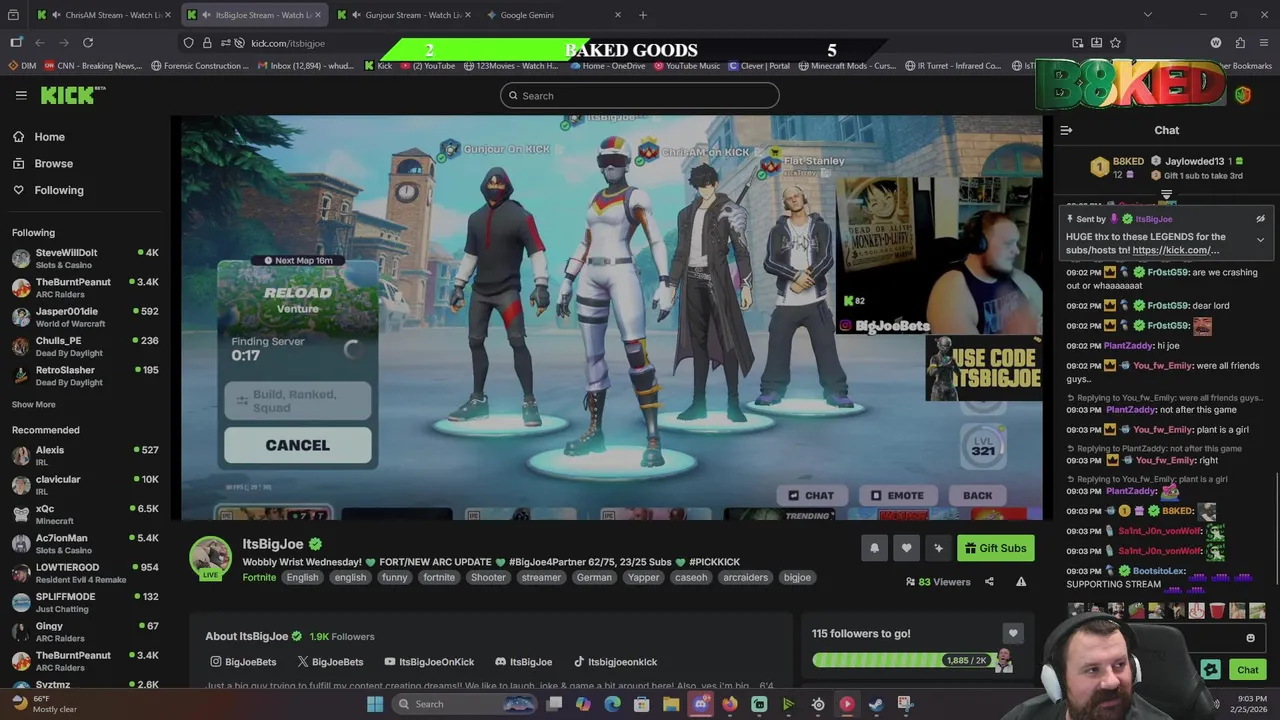This screenshot has width=1280, height=720.
Task: Collapse the chat panel arrow icon
Action: [1066, 130]
